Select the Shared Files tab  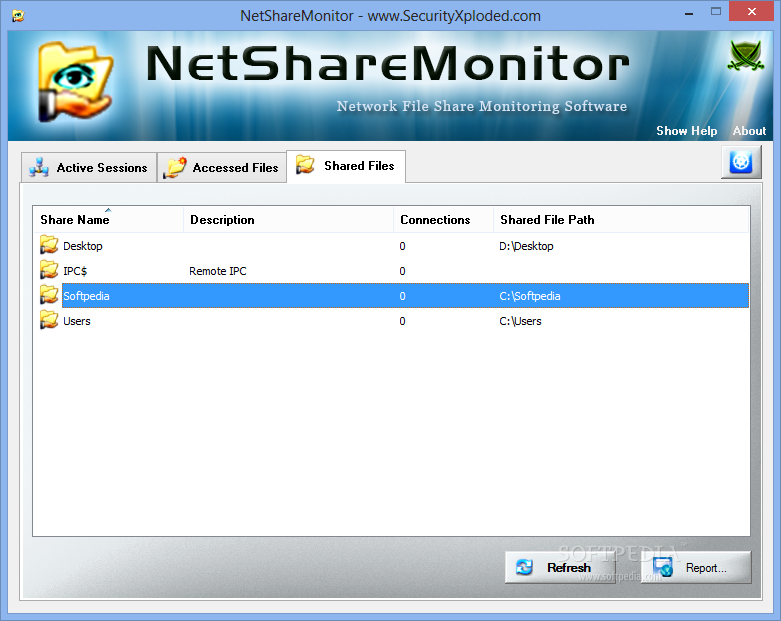click(346, 166)
